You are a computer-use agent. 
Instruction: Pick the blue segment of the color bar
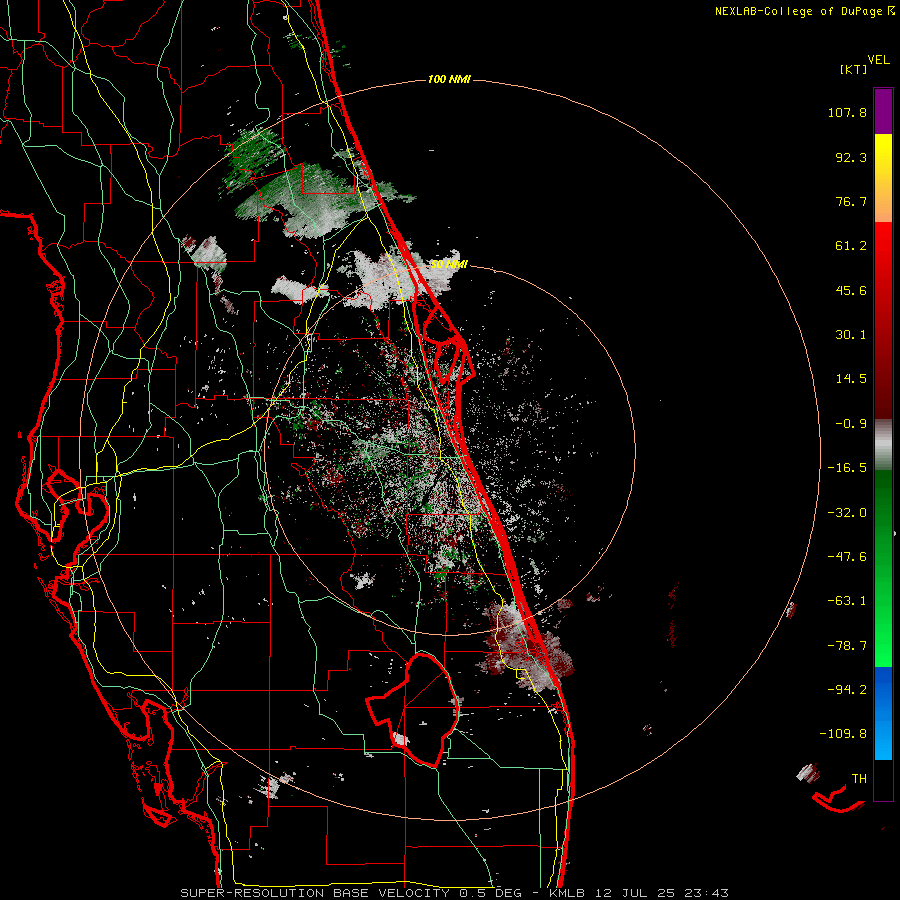click(883, 713)
